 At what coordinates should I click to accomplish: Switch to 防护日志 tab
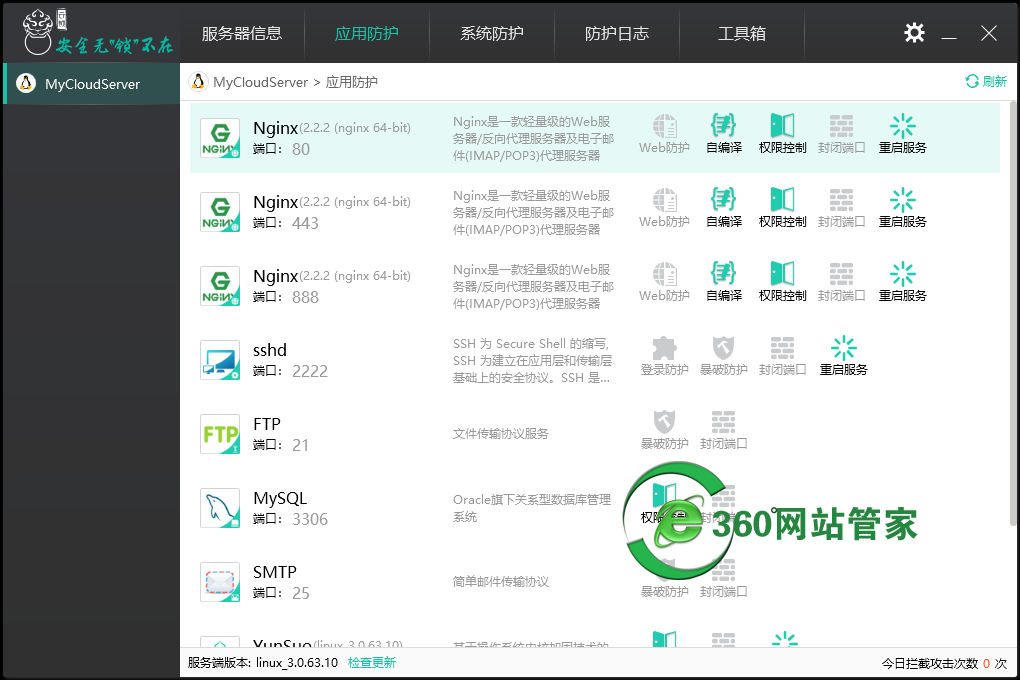617,33
